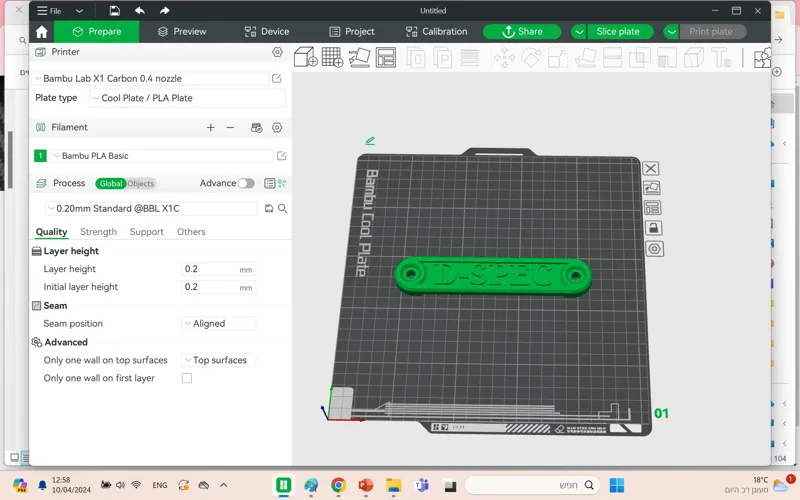Switch process scope to Global
Screen dimensions: 800x500
[x=110, y=184]
